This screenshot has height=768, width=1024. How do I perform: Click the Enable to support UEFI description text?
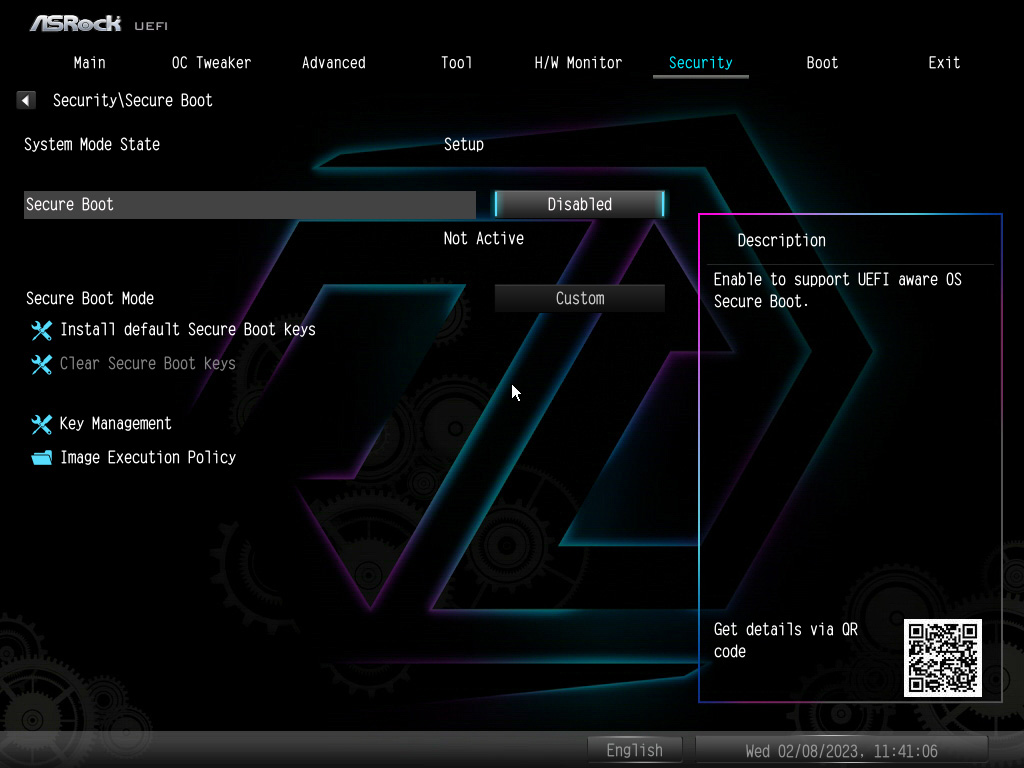837,290
